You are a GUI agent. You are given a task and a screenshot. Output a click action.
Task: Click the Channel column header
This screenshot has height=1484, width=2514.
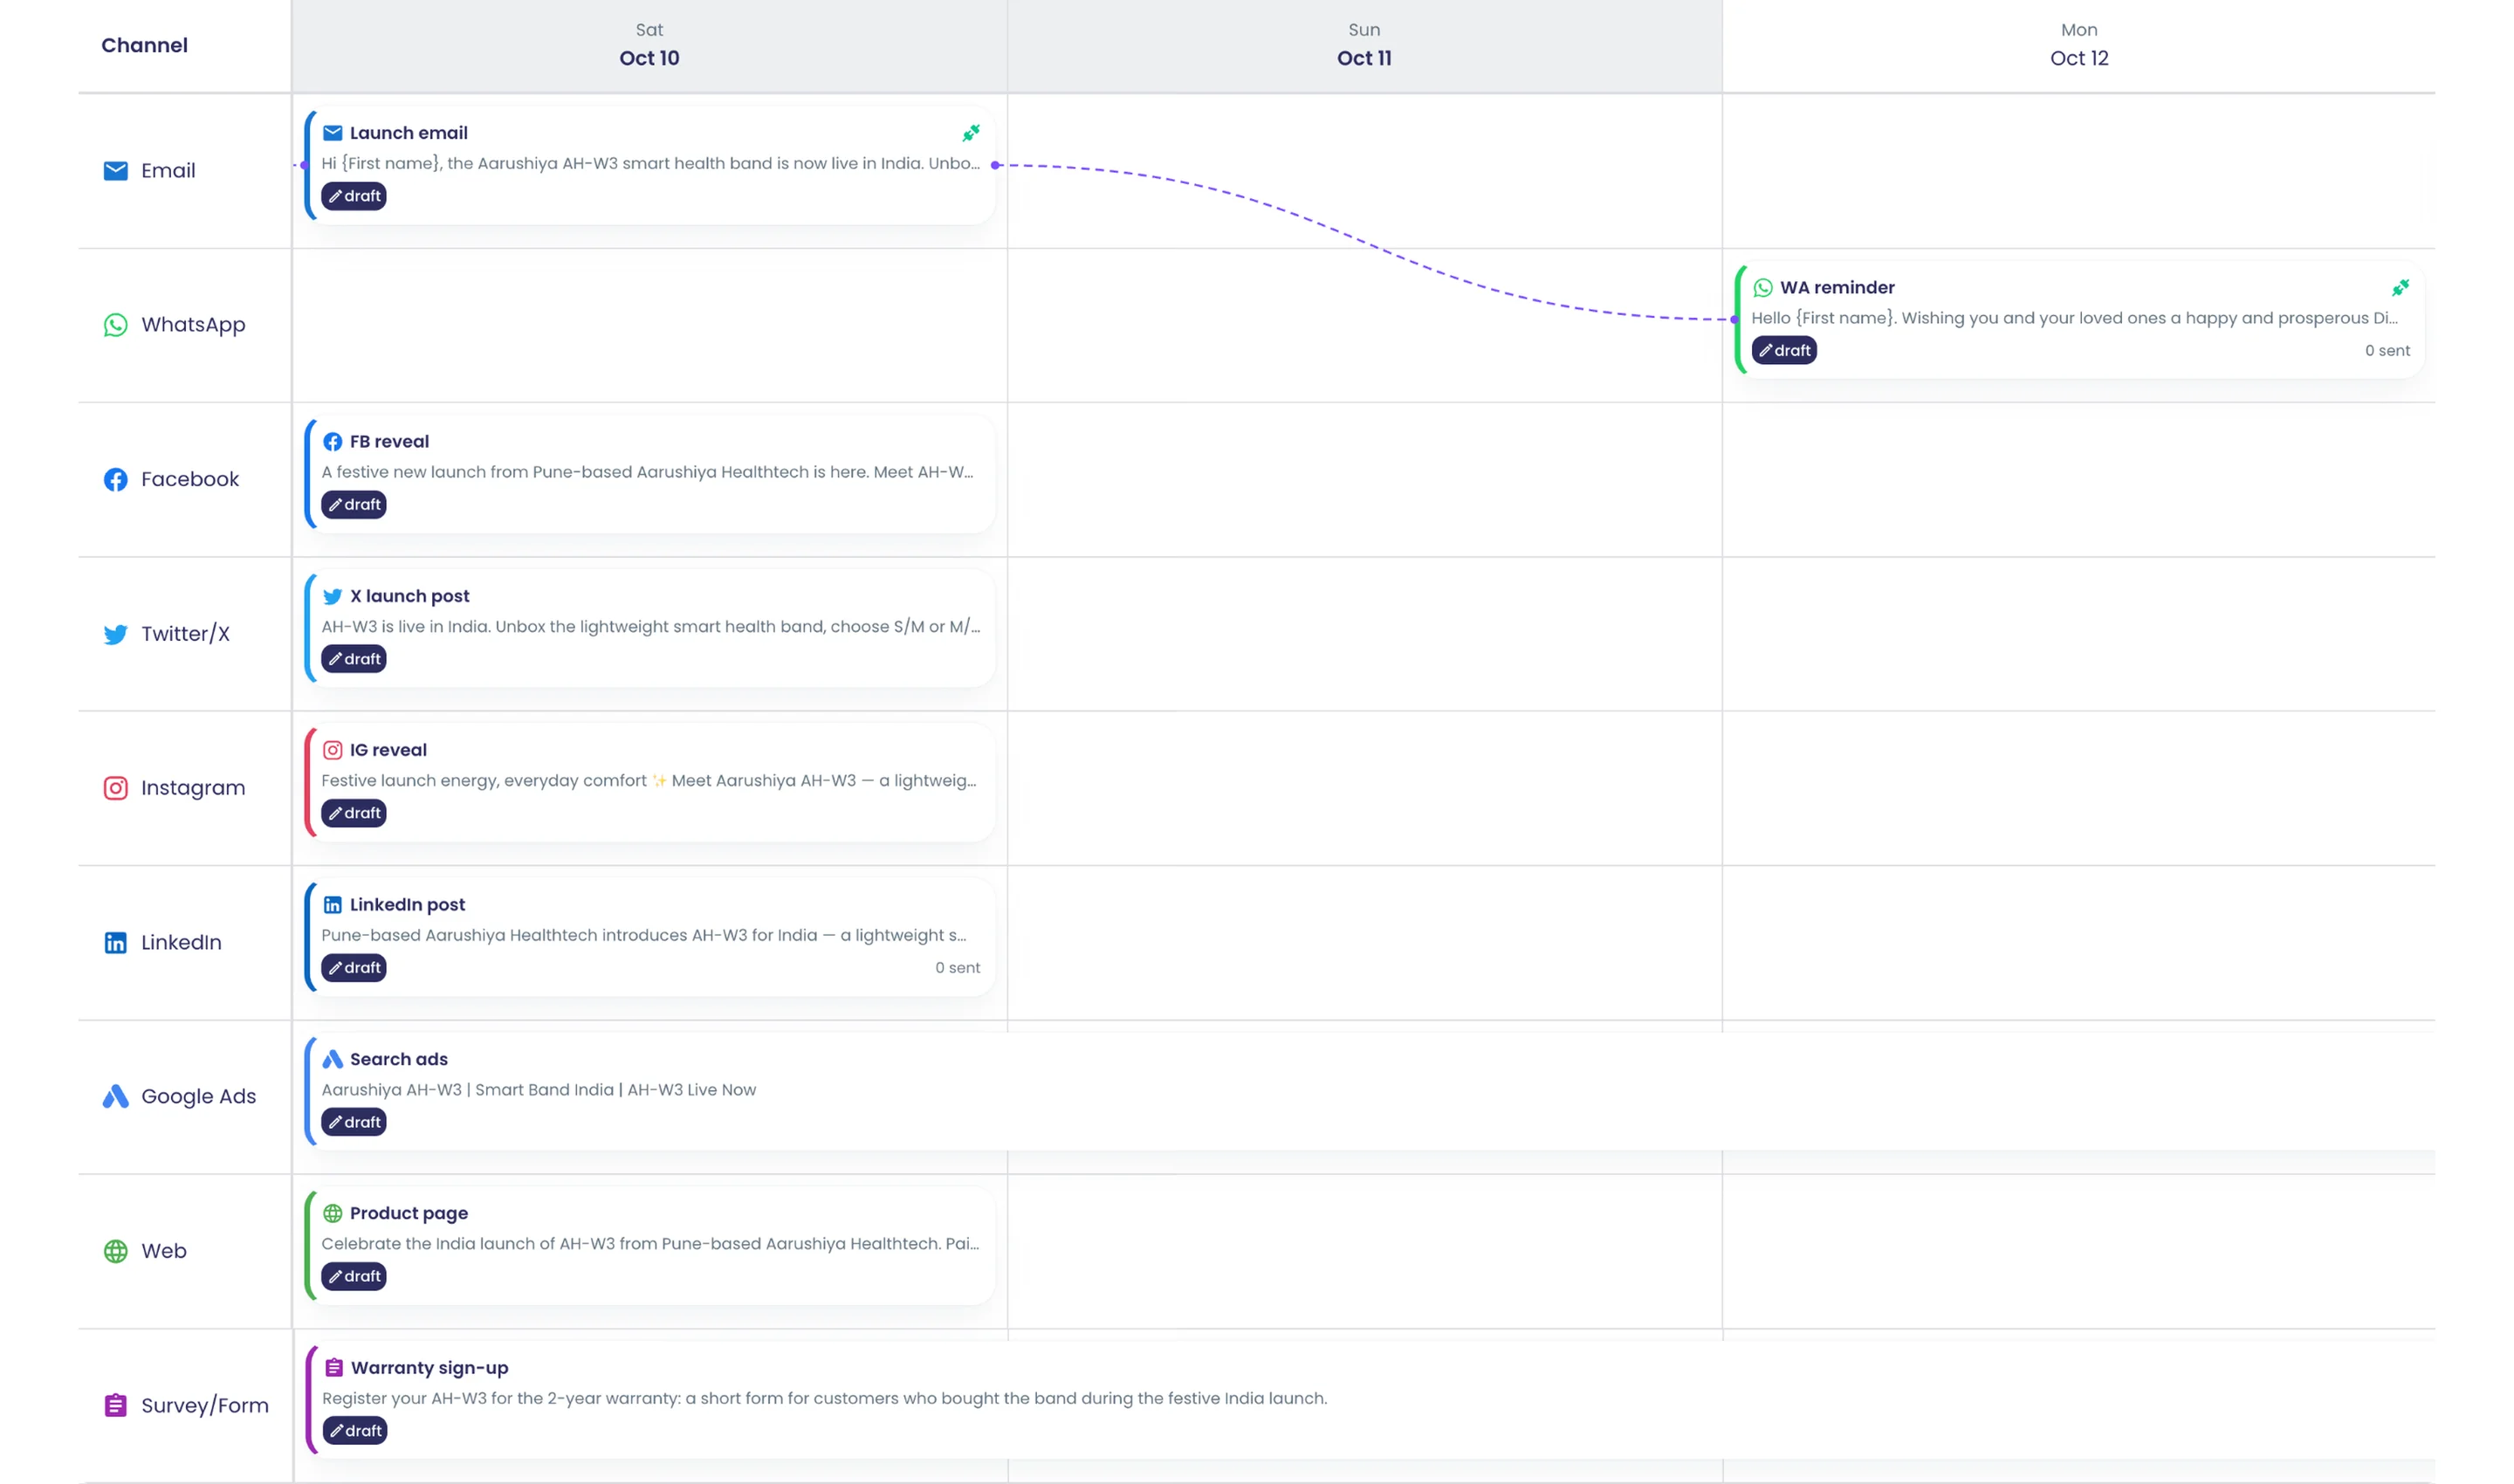click(x=144, y=45)
